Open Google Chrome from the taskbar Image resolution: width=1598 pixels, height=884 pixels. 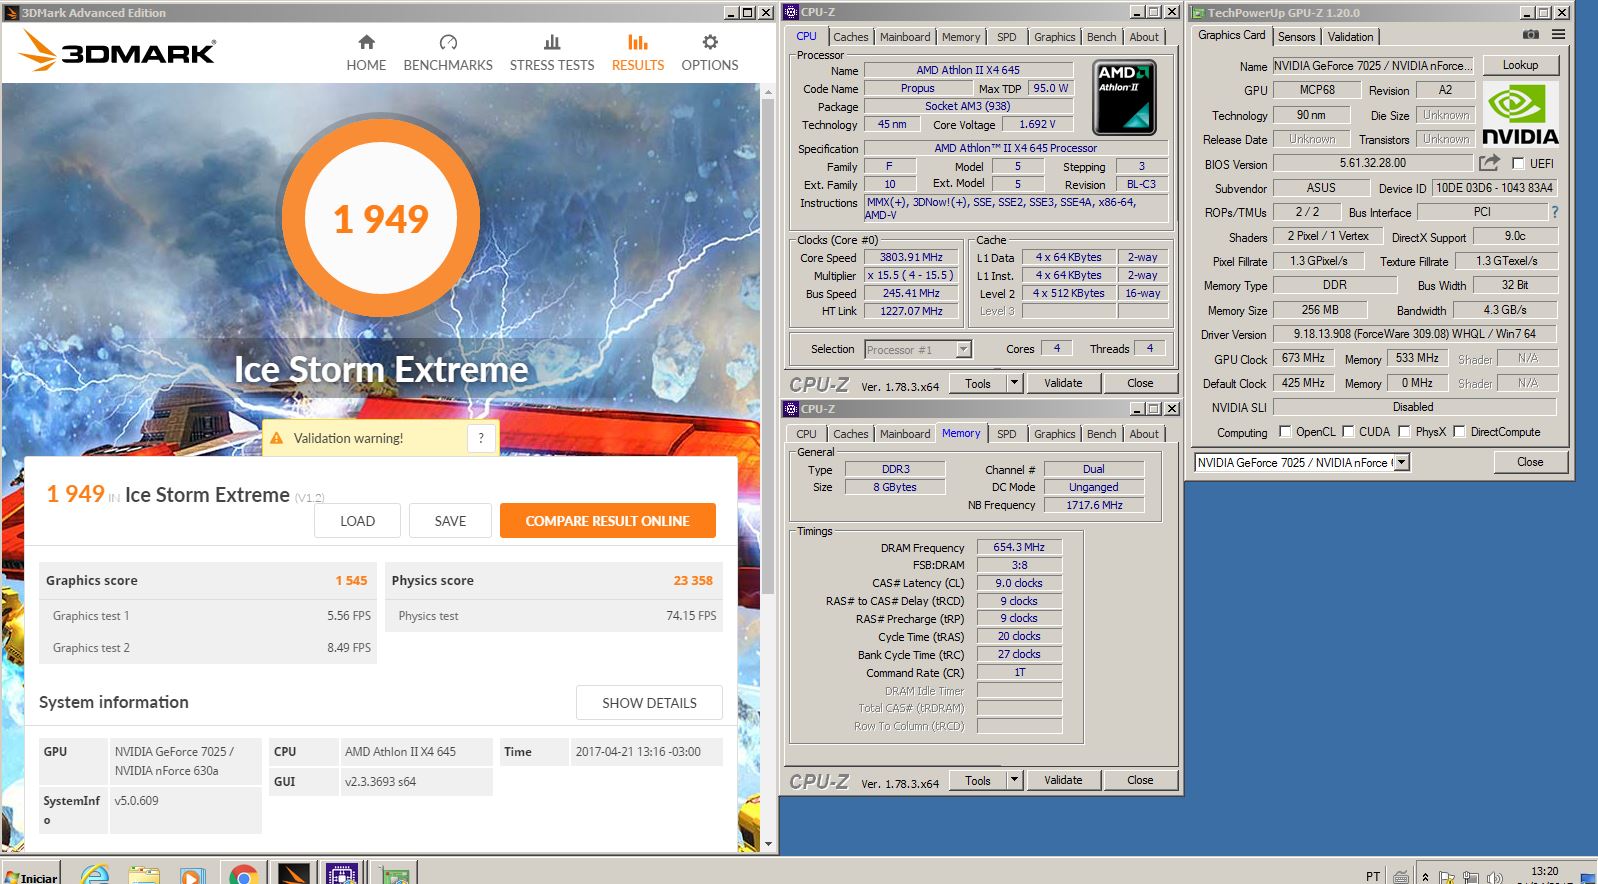tap(243, 874)
